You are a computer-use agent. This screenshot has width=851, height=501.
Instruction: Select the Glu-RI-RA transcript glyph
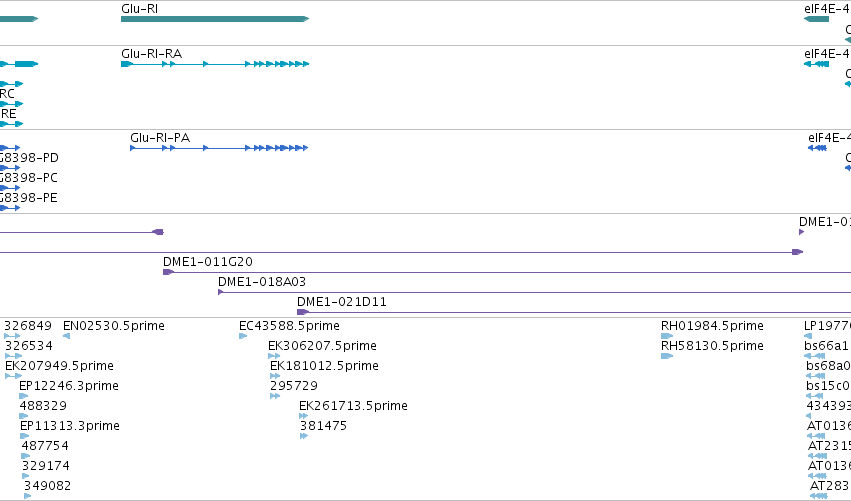click(215, 64)
